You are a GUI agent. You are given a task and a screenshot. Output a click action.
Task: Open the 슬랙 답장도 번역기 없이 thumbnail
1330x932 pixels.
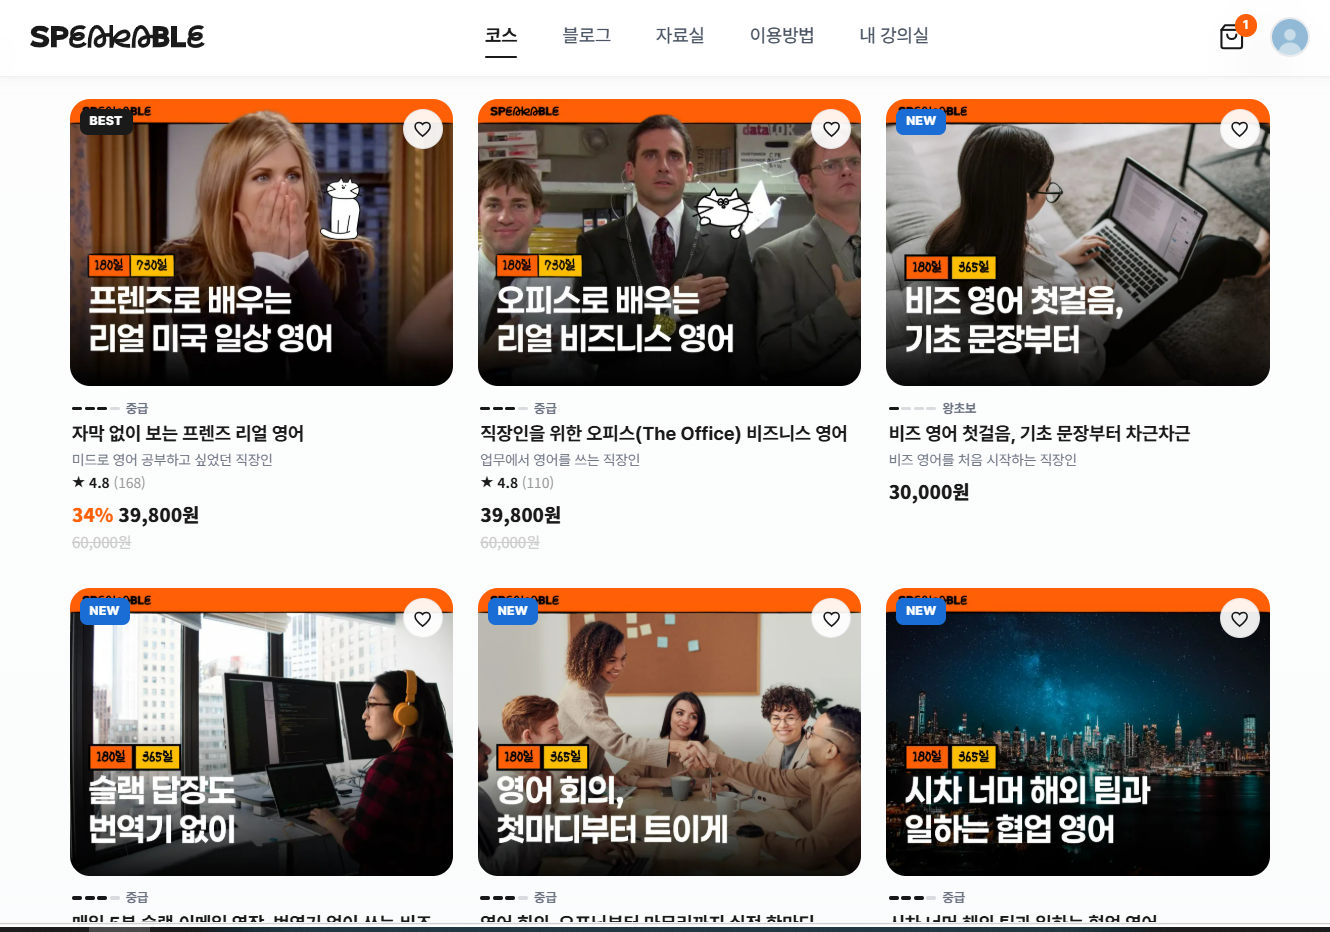[261, 732]
